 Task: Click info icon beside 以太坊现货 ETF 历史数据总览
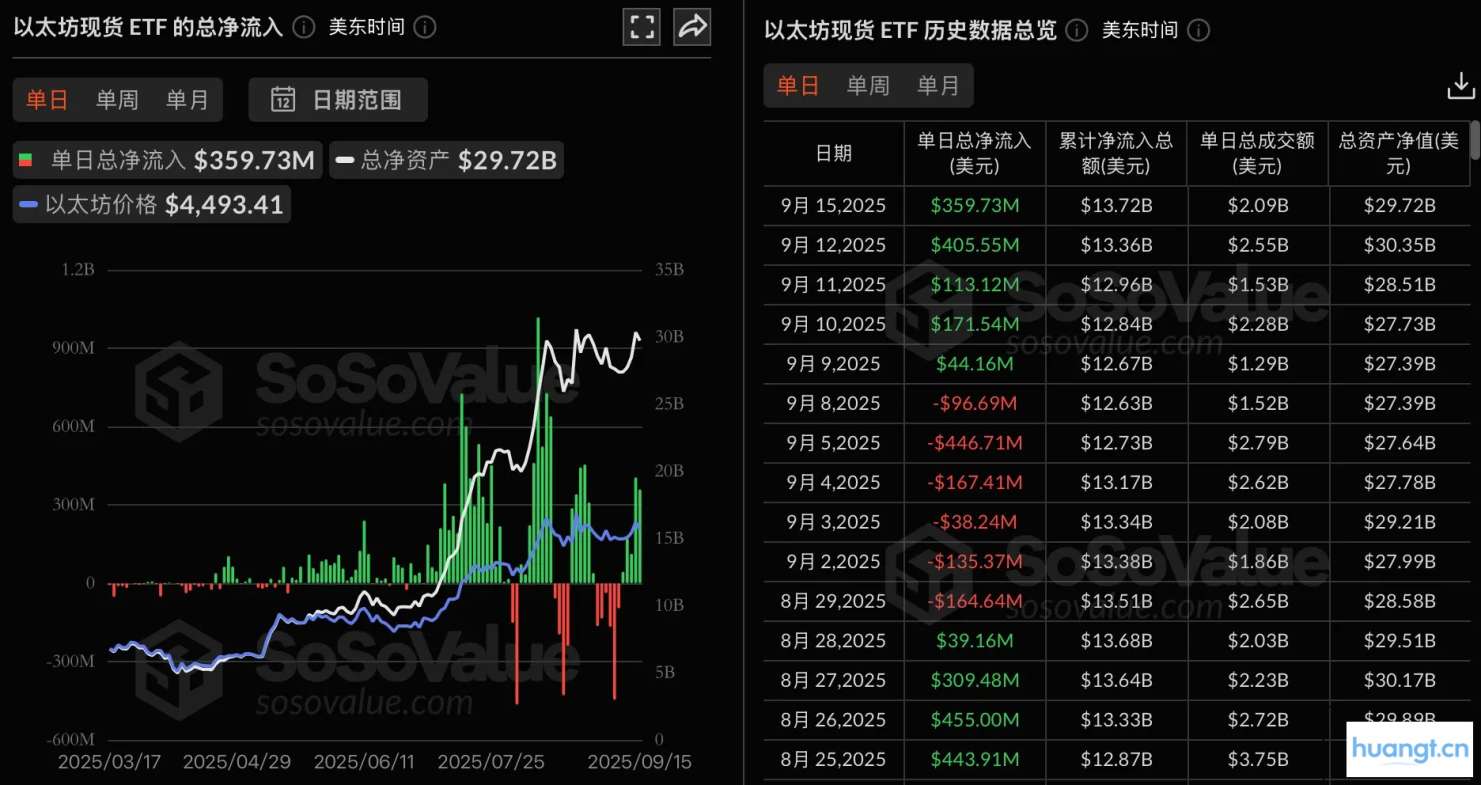[1076, 30]
